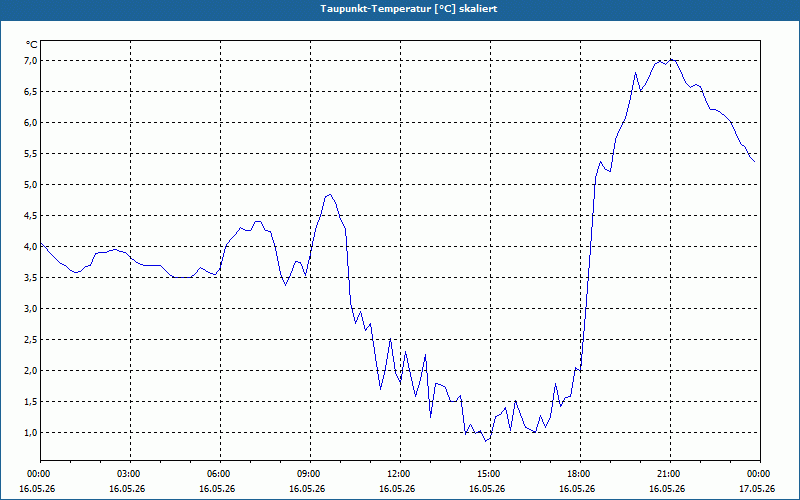The width and height of the screenshot is (800, 500).
Task: Click the curve minimum near 15:00
Action: (486, 441)
